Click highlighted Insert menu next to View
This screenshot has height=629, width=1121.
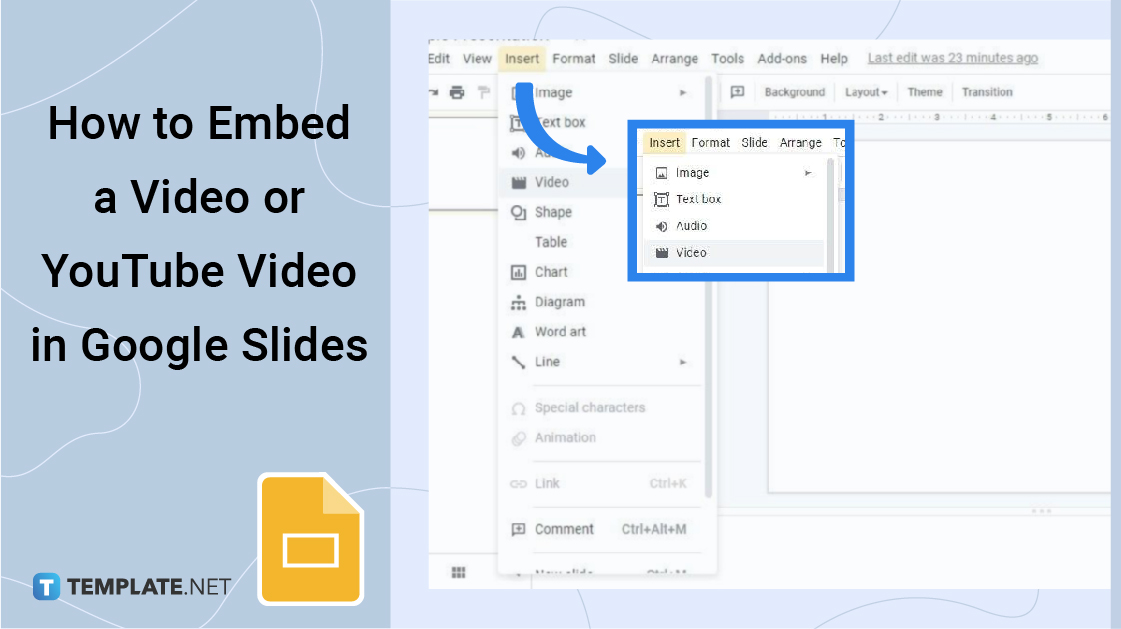522,59
